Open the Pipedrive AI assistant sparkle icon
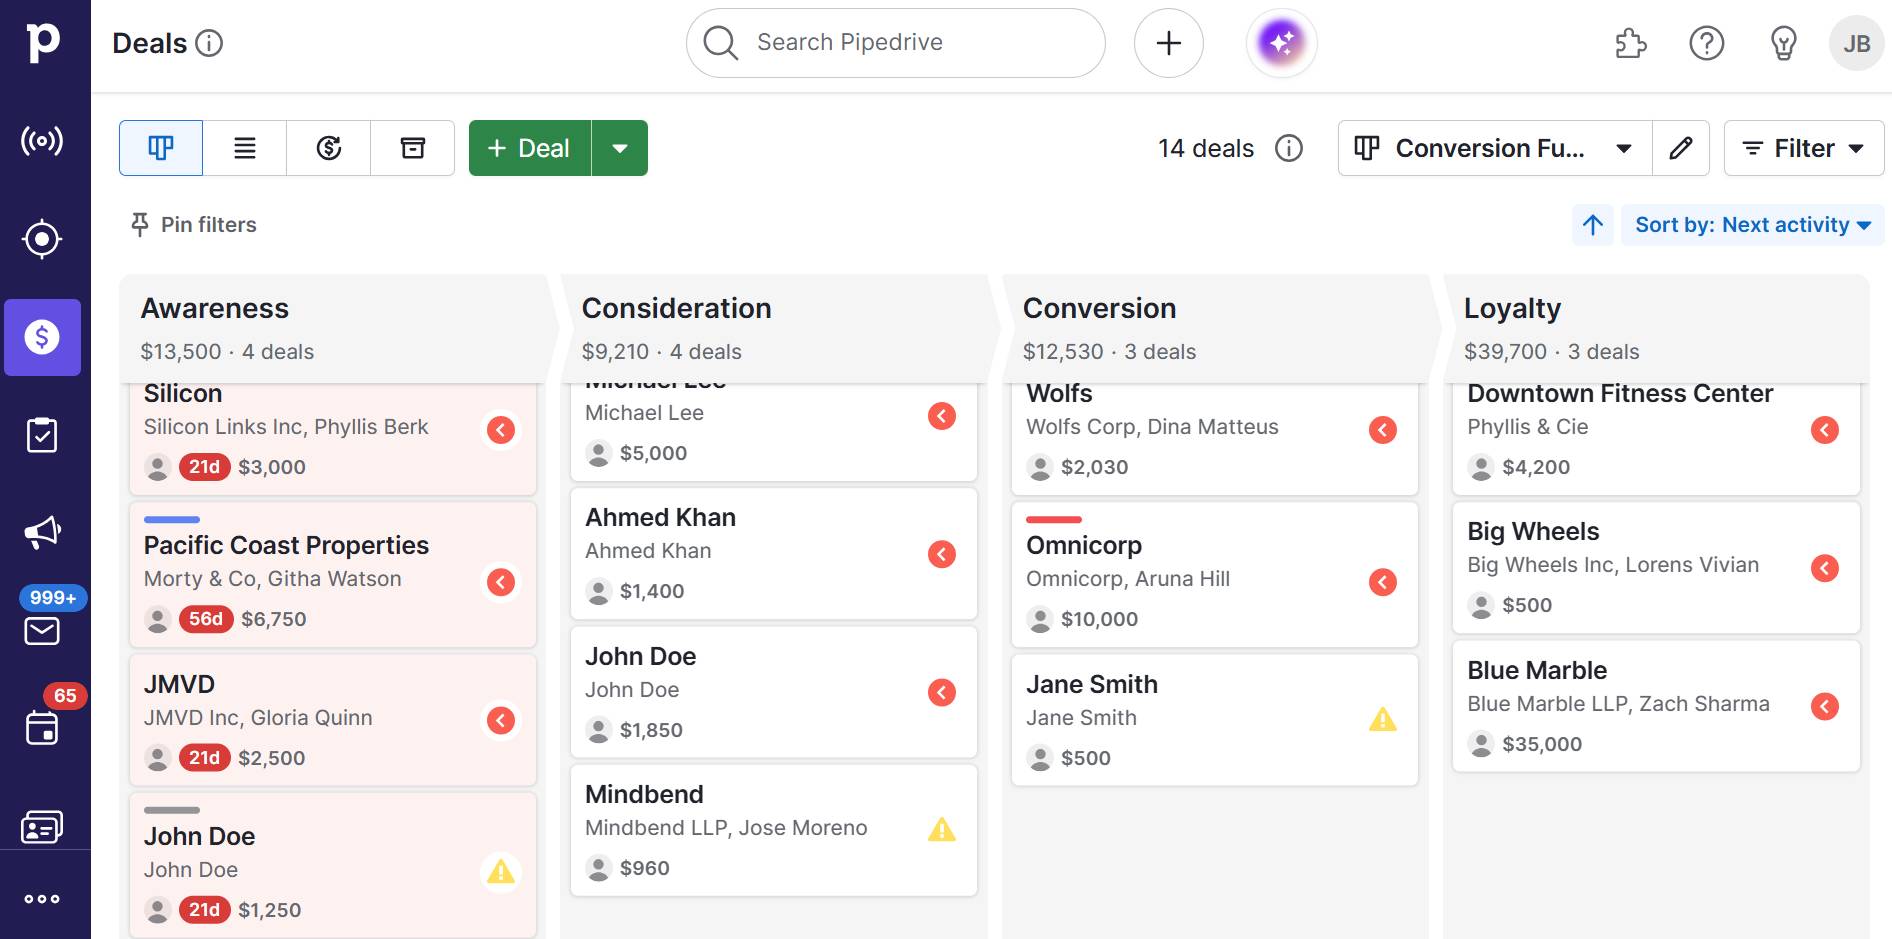This screenshot has width=1892, height=939. pos(1281,43)
